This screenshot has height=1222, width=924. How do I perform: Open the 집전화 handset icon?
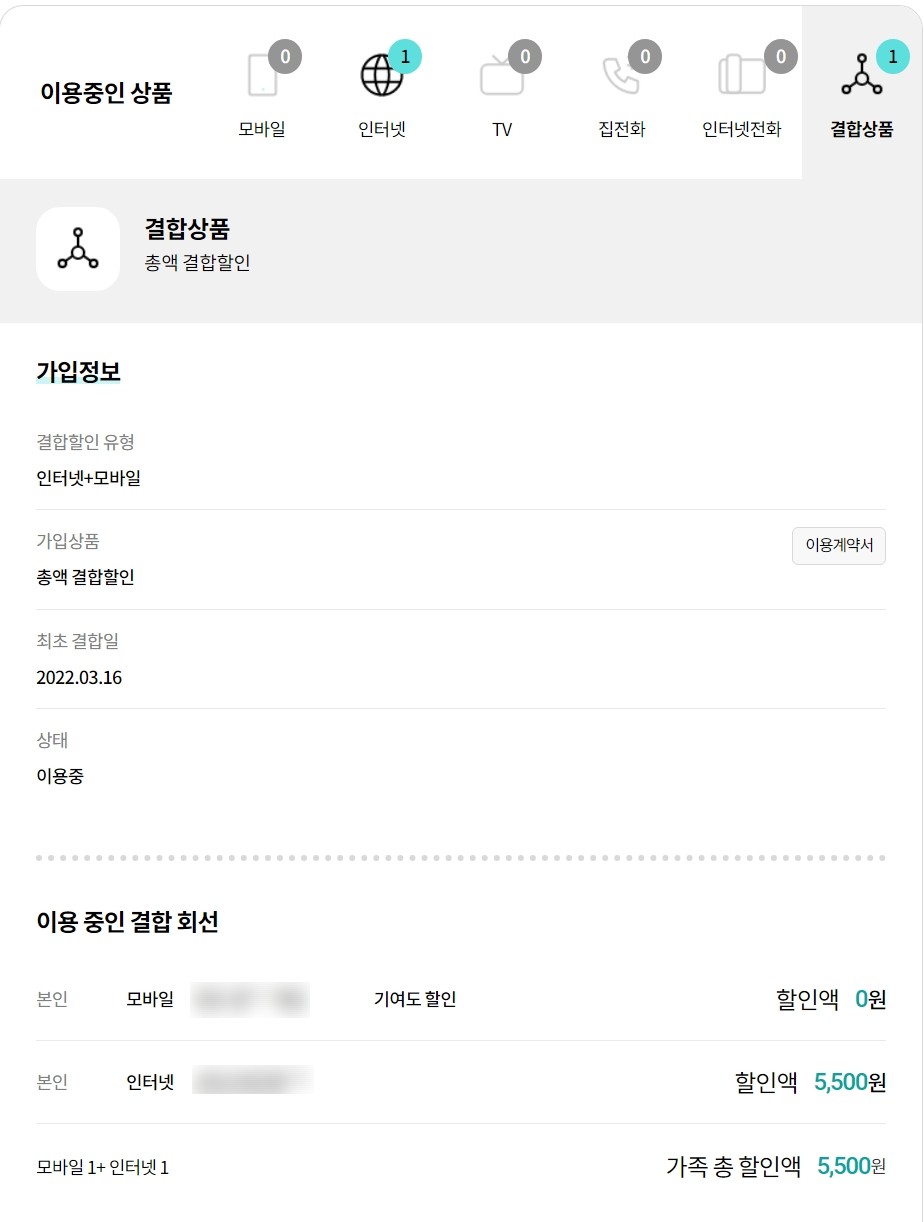pos(622,76)
